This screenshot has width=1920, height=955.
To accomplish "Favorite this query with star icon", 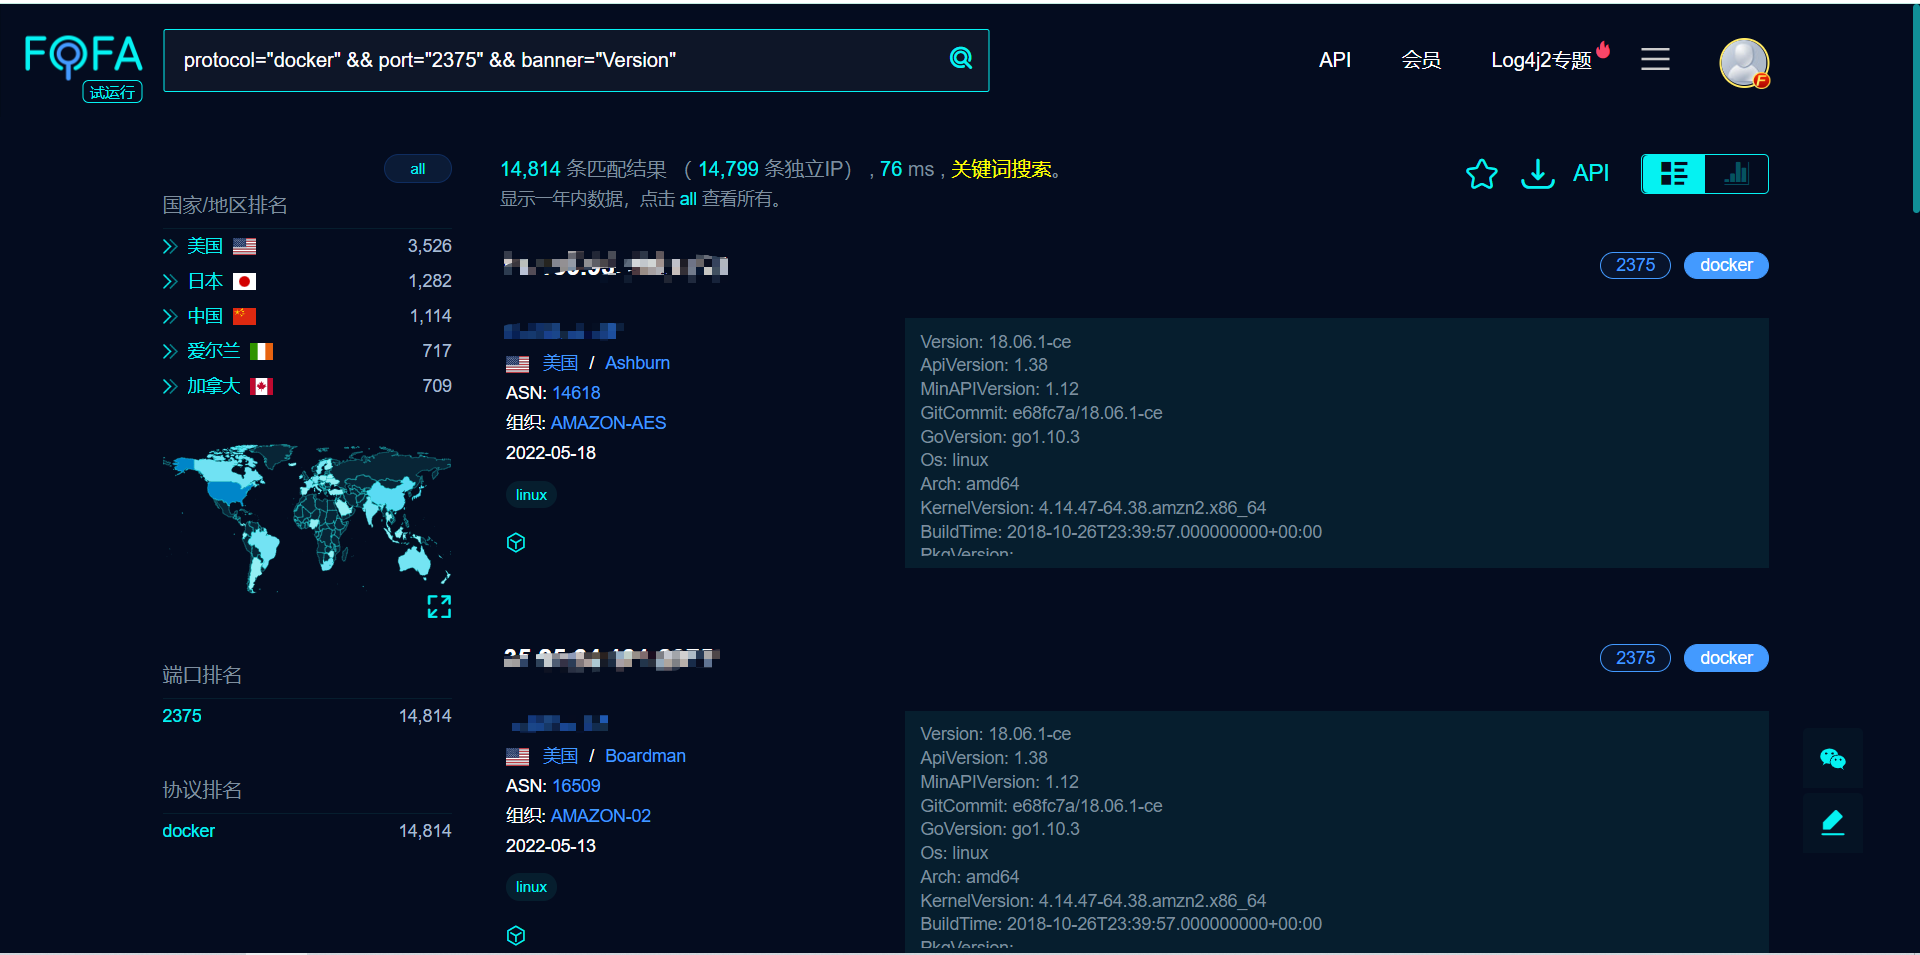I will (1481, 174).
